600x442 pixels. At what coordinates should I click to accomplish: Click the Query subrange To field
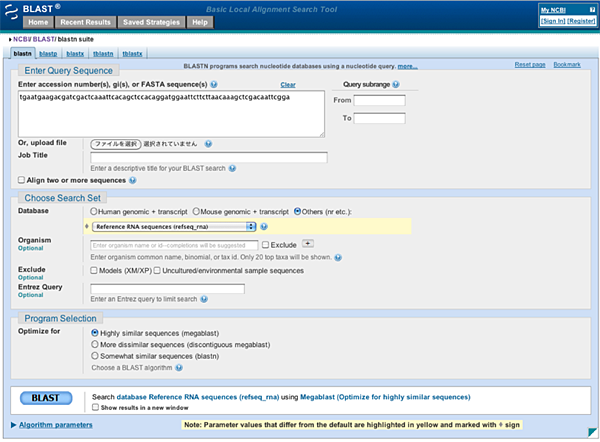[x=379, y=118]
